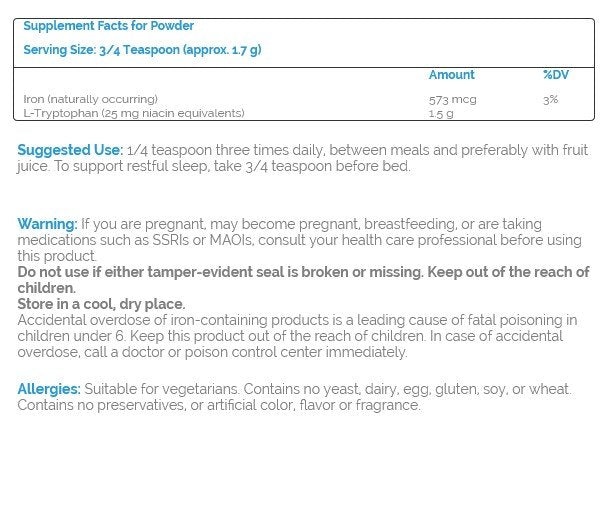Viewport: 609px width, 516px height.
Task: Click the "Serving Size: 3/4 Teaspoon" line
Action: [142, 50]
